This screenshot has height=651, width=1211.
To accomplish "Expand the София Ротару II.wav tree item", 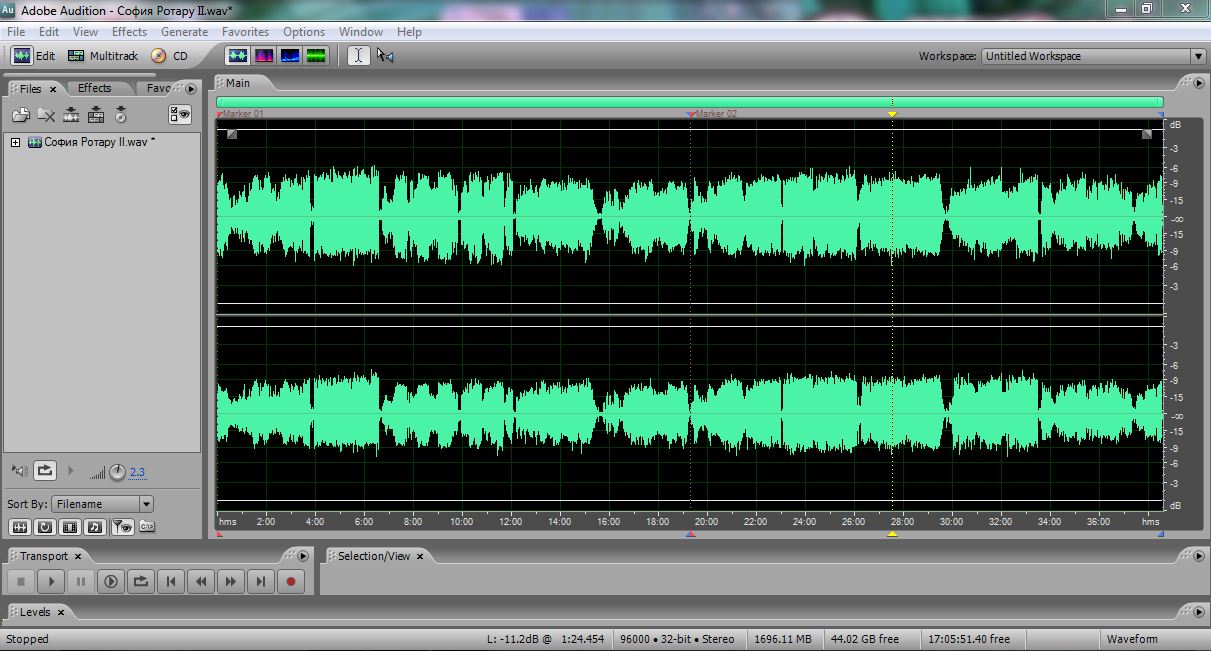I will pyautogui.click(x=15, y=142).
